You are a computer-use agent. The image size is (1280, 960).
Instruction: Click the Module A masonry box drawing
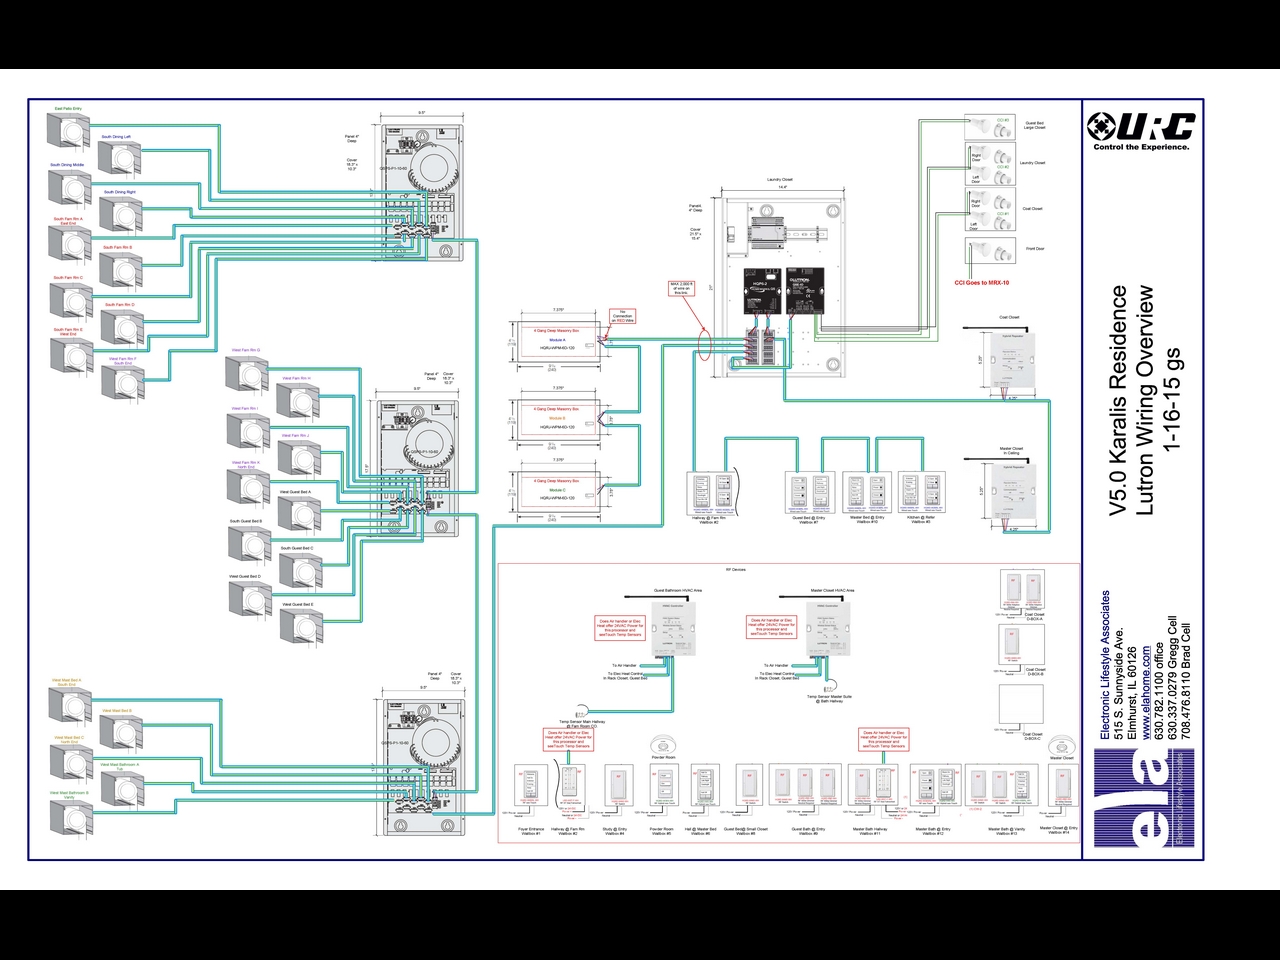click(x=558, y=340)
